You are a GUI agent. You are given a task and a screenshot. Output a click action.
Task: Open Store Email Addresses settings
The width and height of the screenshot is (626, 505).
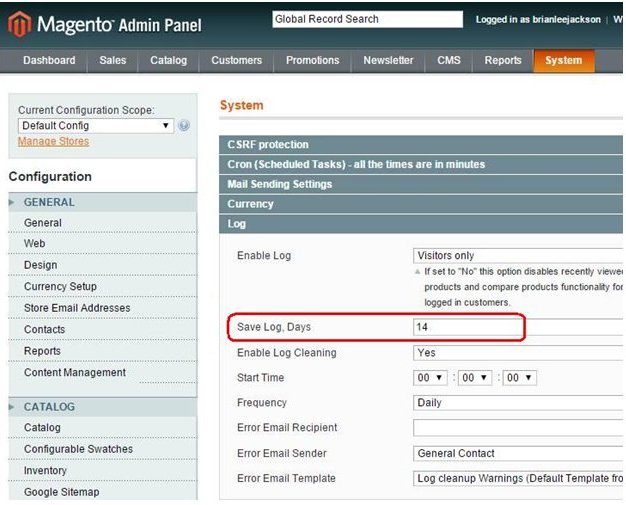pos(103,308)
